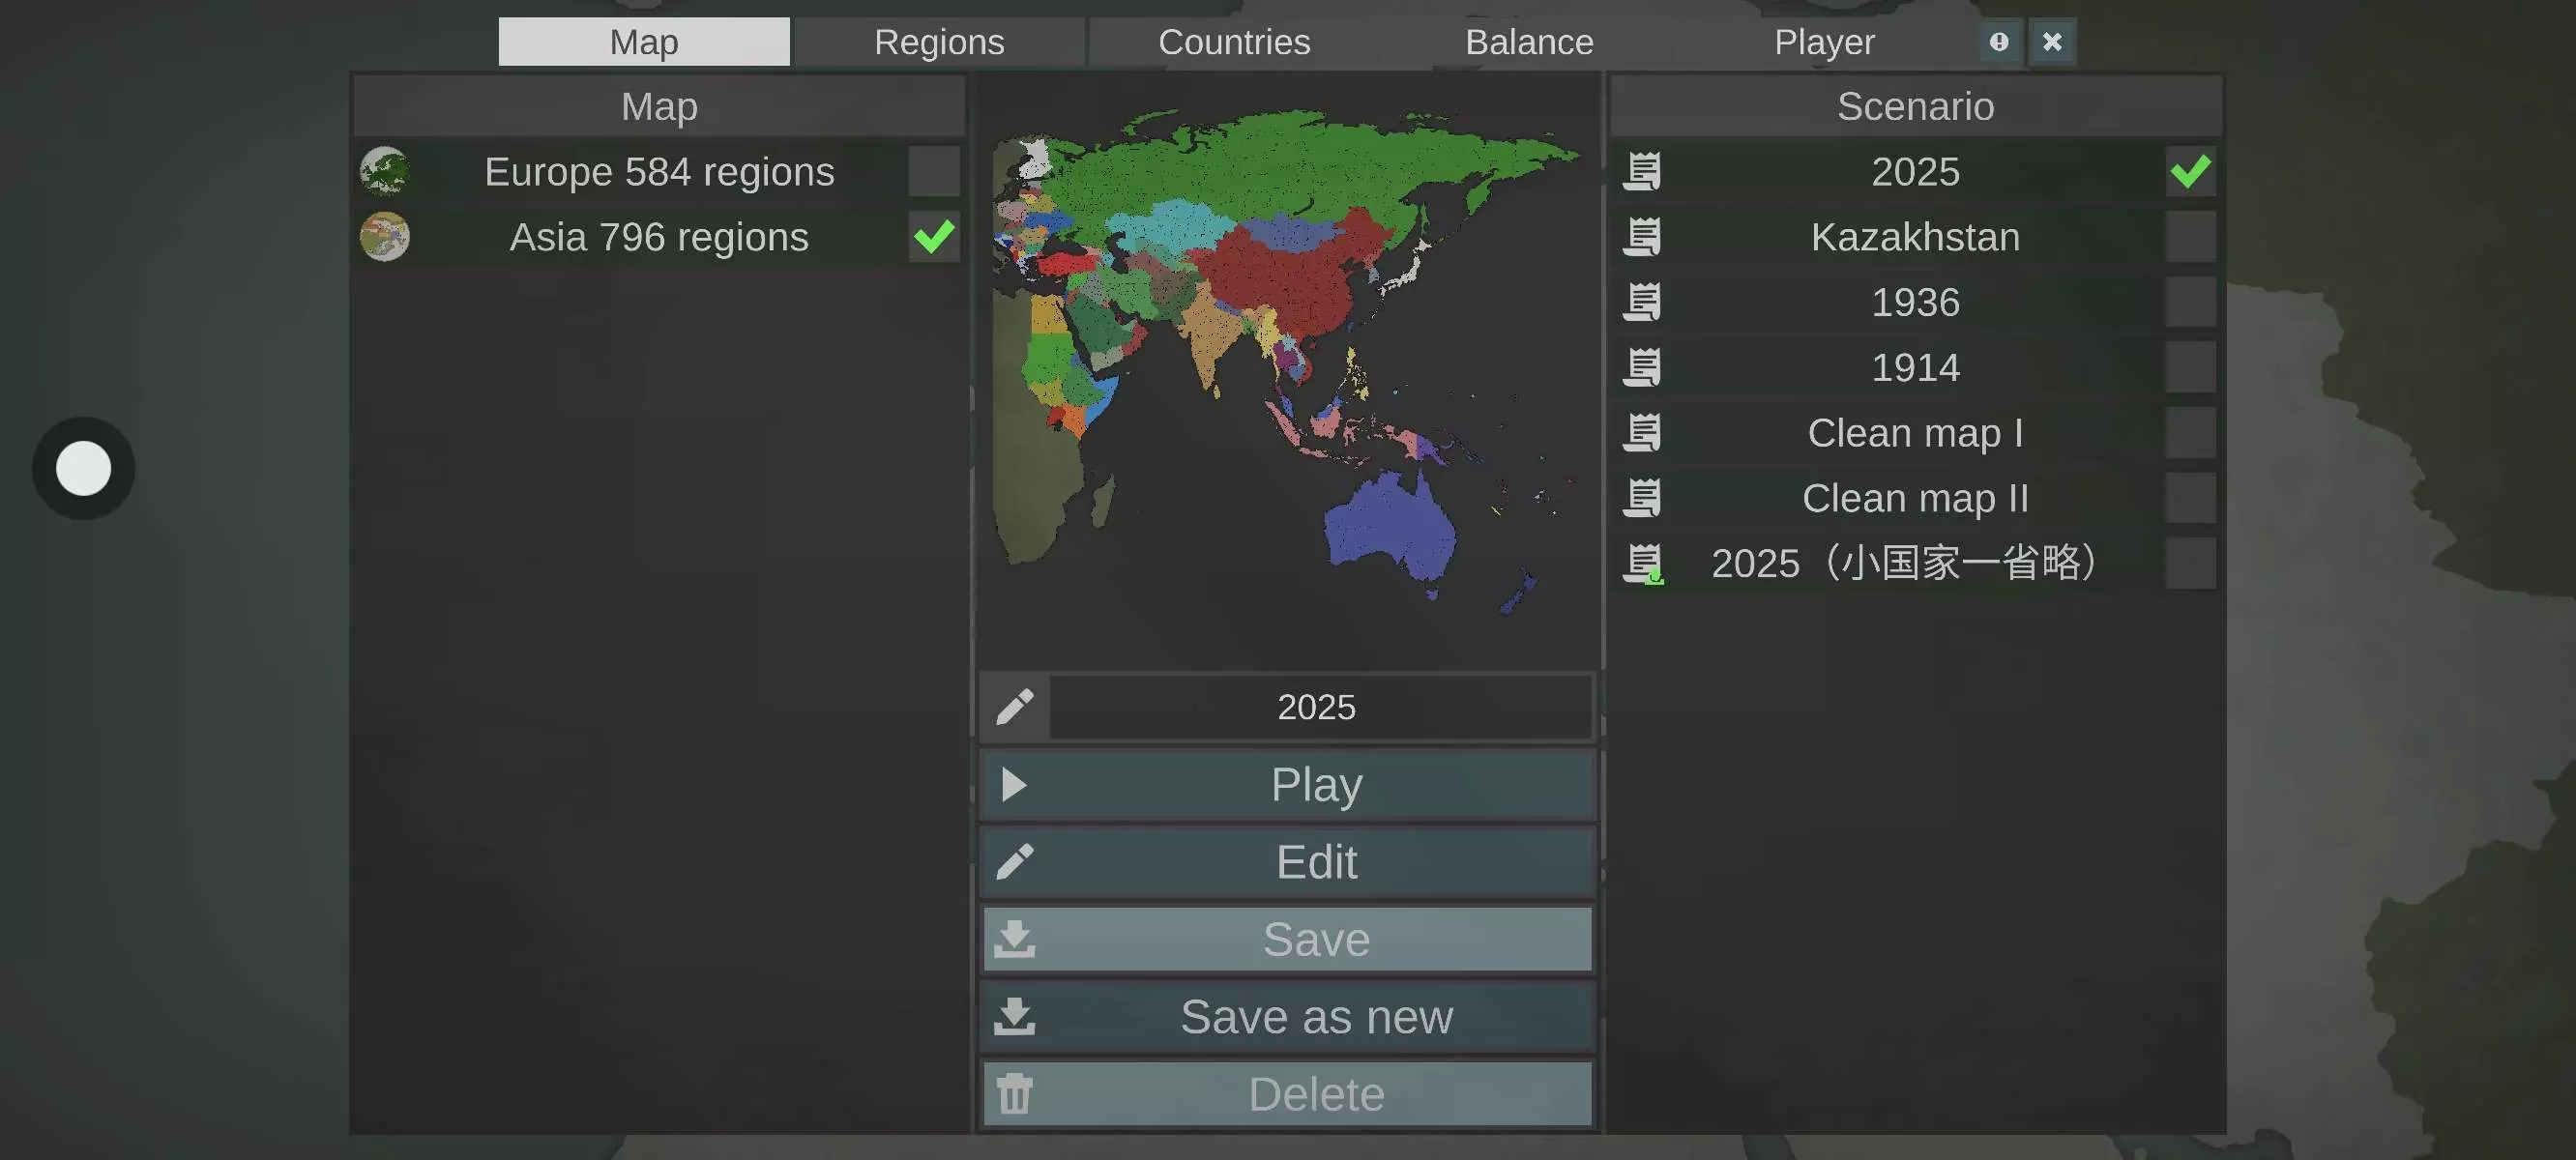Screen dimensions: 2576x1160
Task: Click the white floating circle button
Action: coord(83,468)
